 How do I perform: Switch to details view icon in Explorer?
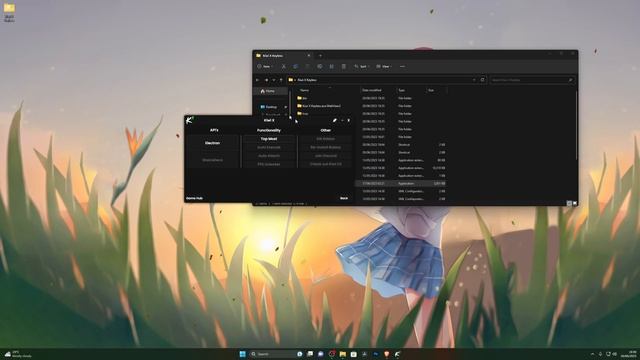569,203
